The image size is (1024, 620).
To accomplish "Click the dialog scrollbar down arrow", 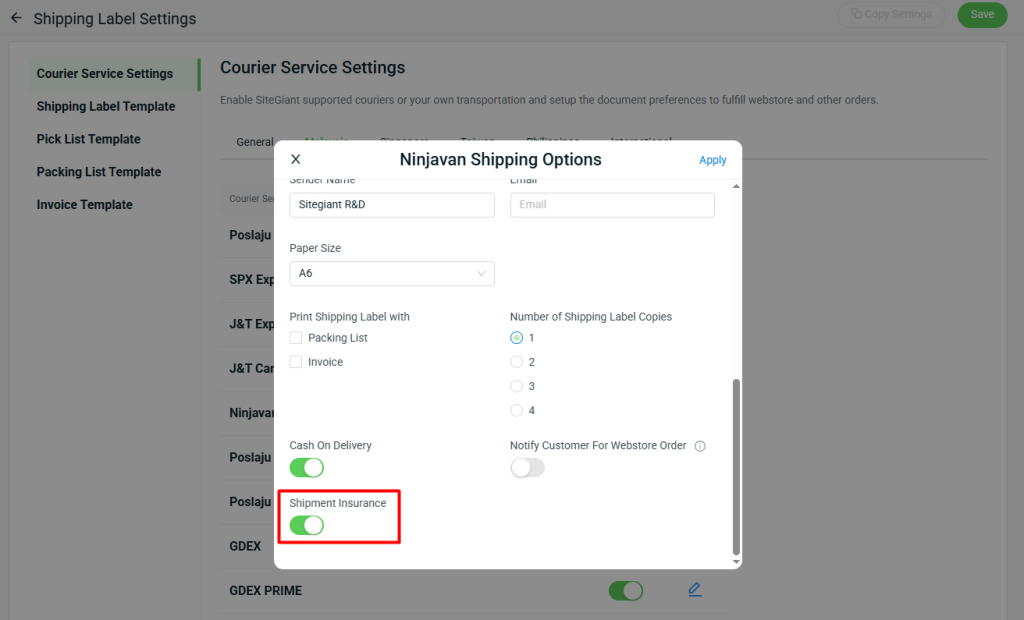I will 736,562.
